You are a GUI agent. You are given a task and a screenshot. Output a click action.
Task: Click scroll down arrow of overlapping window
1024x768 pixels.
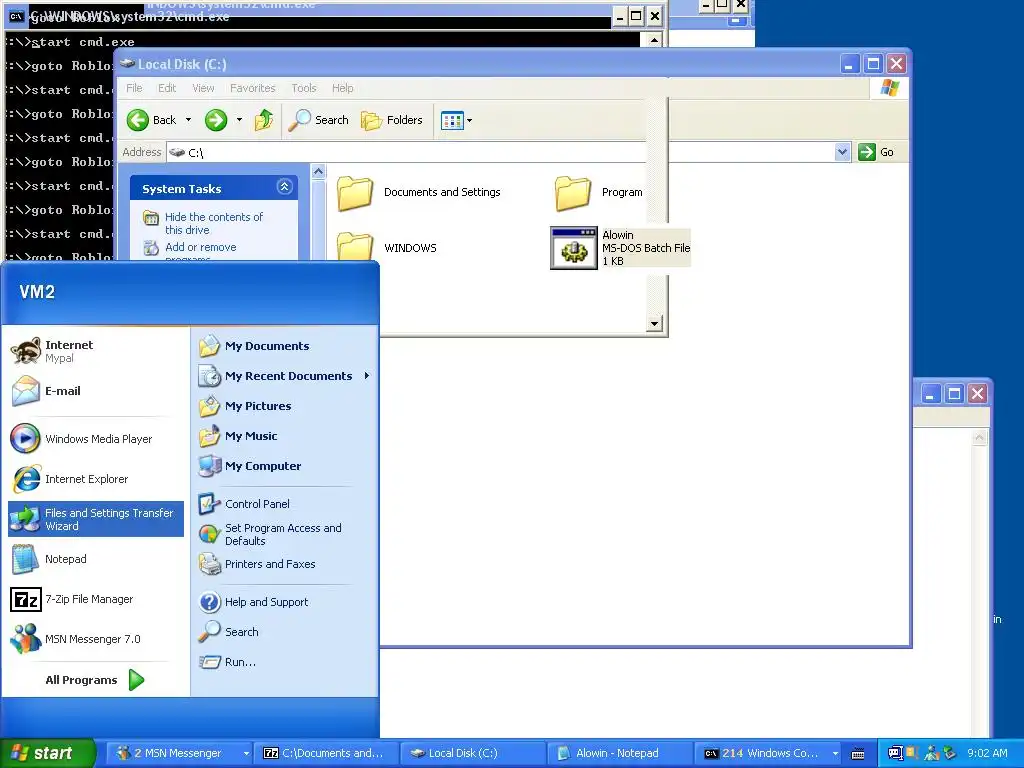point(654,323)
